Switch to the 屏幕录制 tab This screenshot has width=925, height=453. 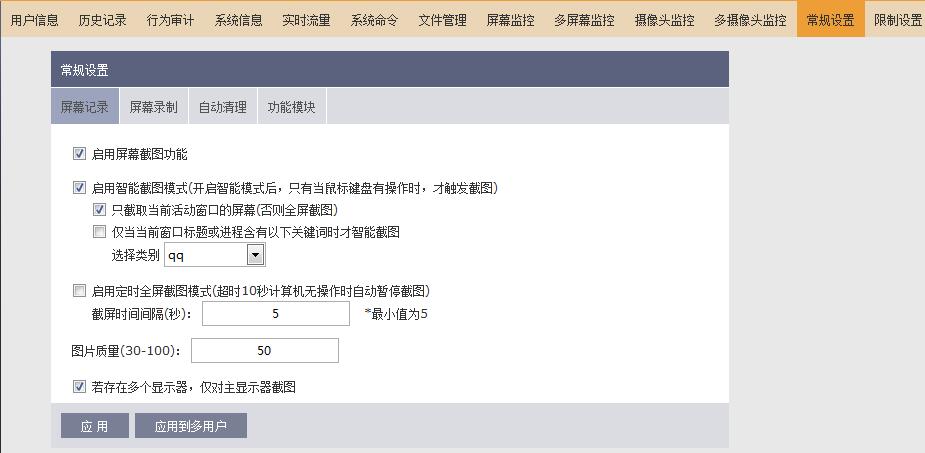[x=153, y=107]
